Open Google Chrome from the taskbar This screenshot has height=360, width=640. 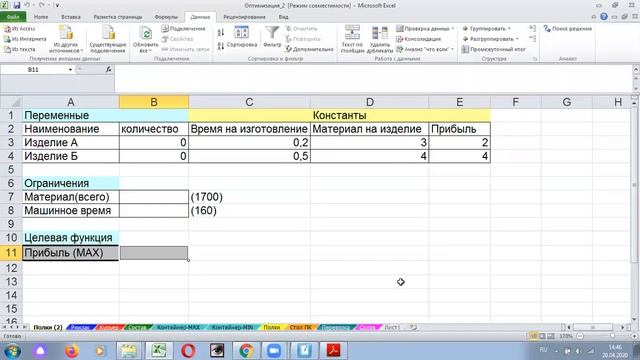click(x=246, y=351)
